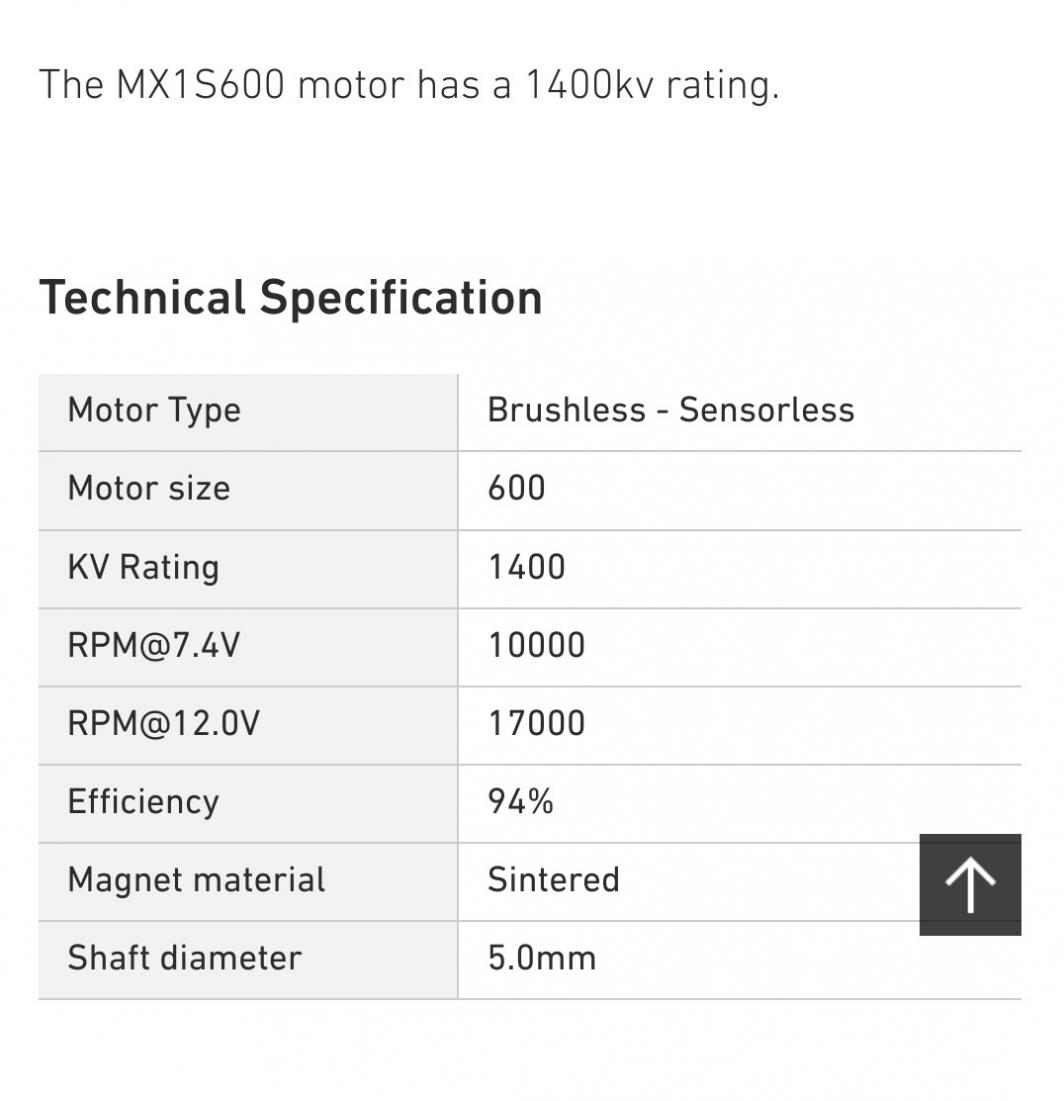Click the scroll-to-top arrow button
This screenshot has height=1101, width=1064.
click(x=970, y=885)
